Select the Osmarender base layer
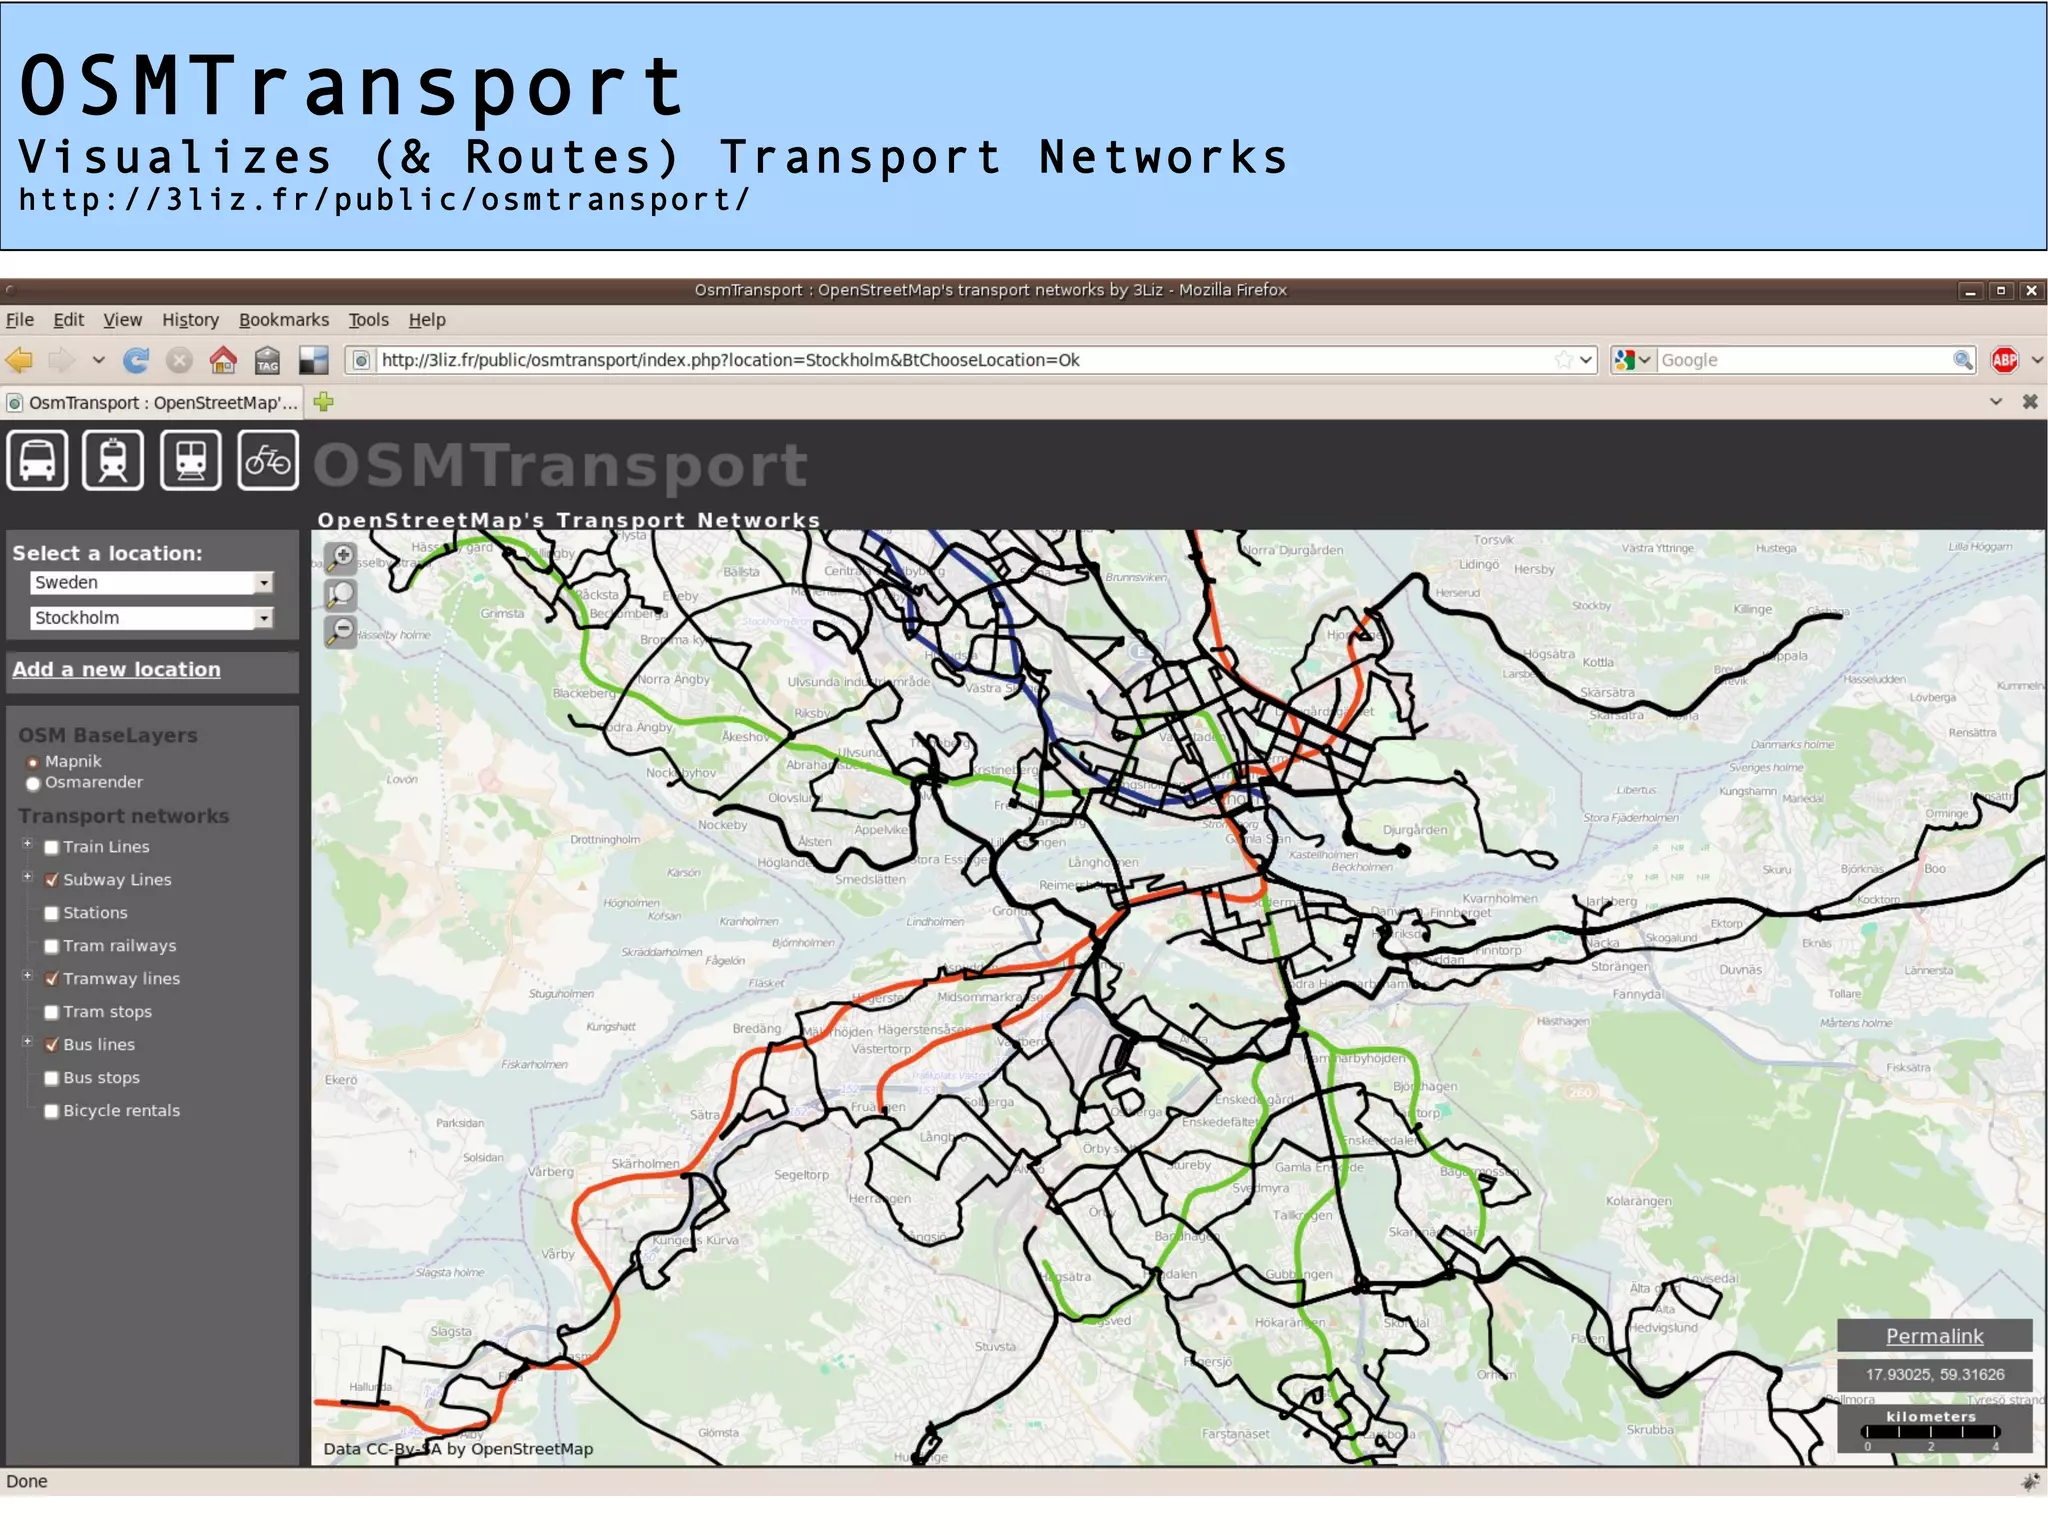 tap(33, 783)
